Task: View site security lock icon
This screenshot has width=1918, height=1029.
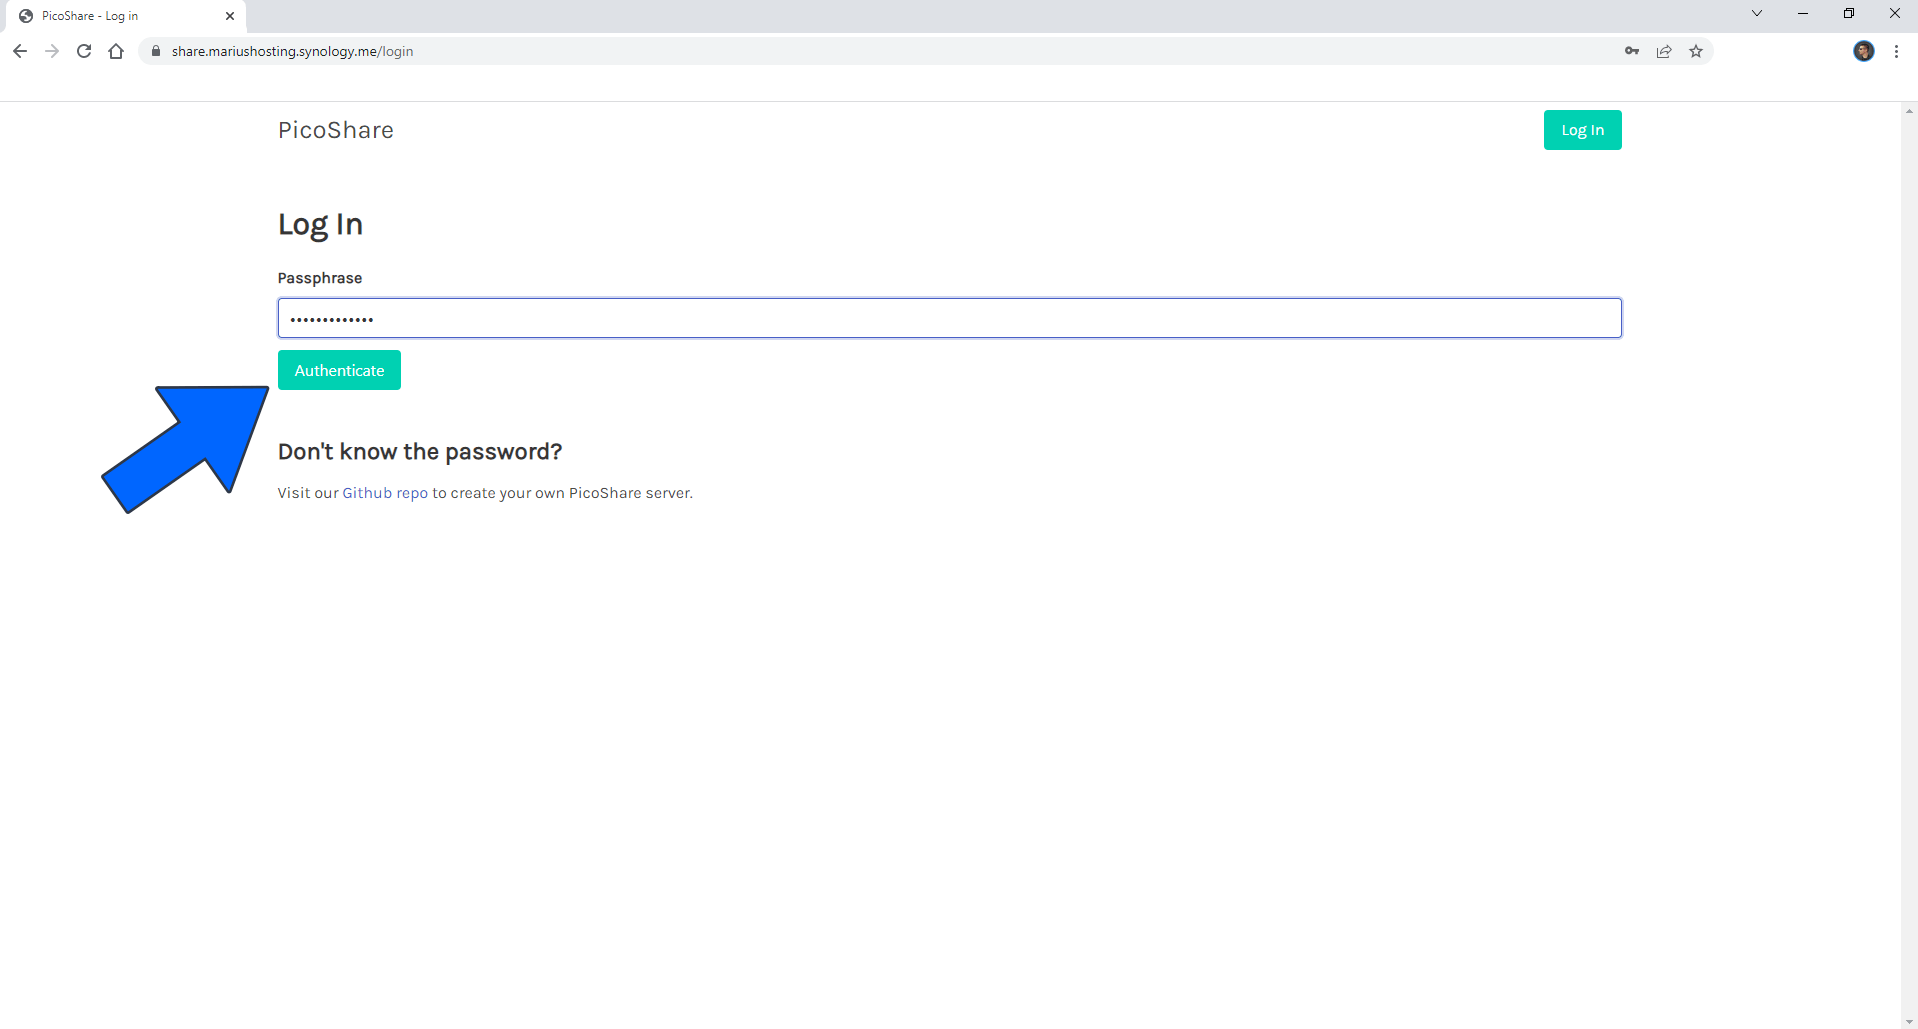Action: point(155,51)
